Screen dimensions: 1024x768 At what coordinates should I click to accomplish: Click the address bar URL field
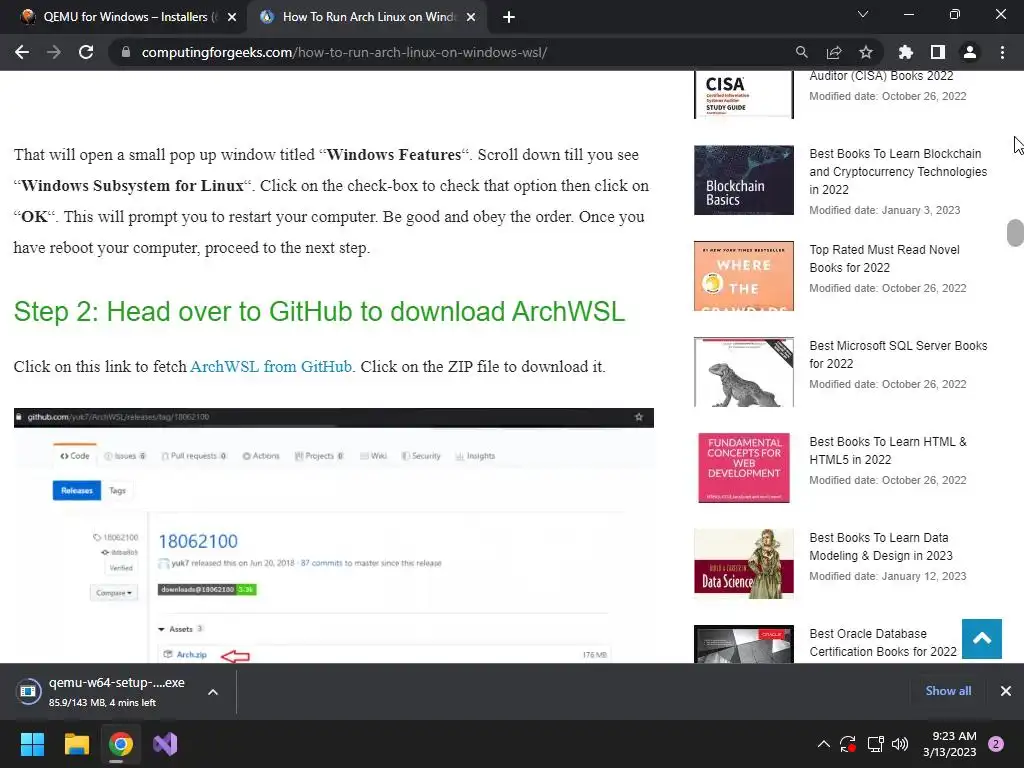click(451, 52)
